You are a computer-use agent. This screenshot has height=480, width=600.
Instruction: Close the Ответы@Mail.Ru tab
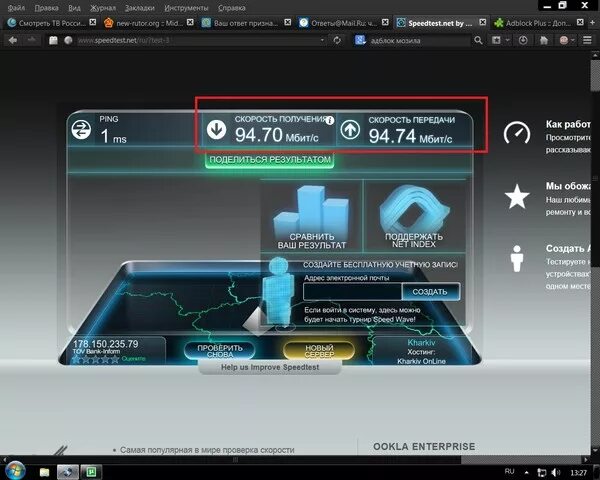click(385, 22)
